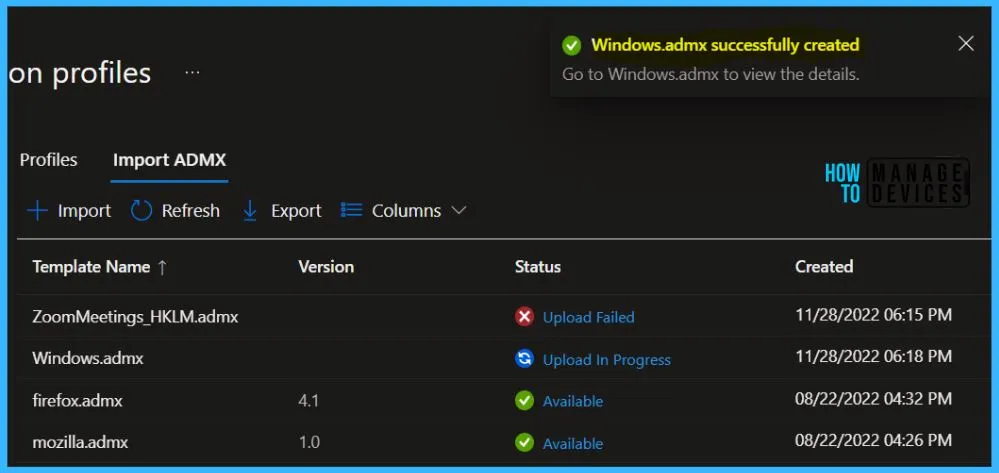
Task: Click the green success icon in the notification
Action: [x=571, y=46]
